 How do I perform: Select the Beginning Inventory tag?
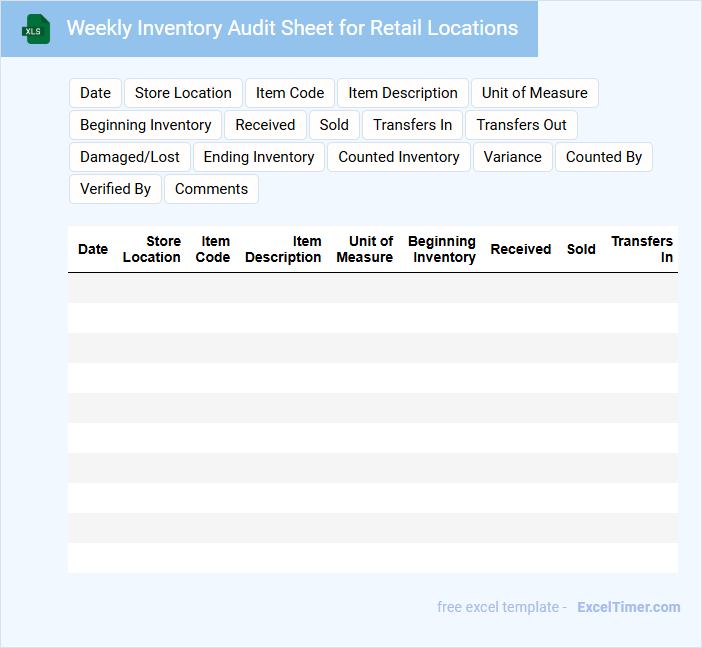coord(145,125)
